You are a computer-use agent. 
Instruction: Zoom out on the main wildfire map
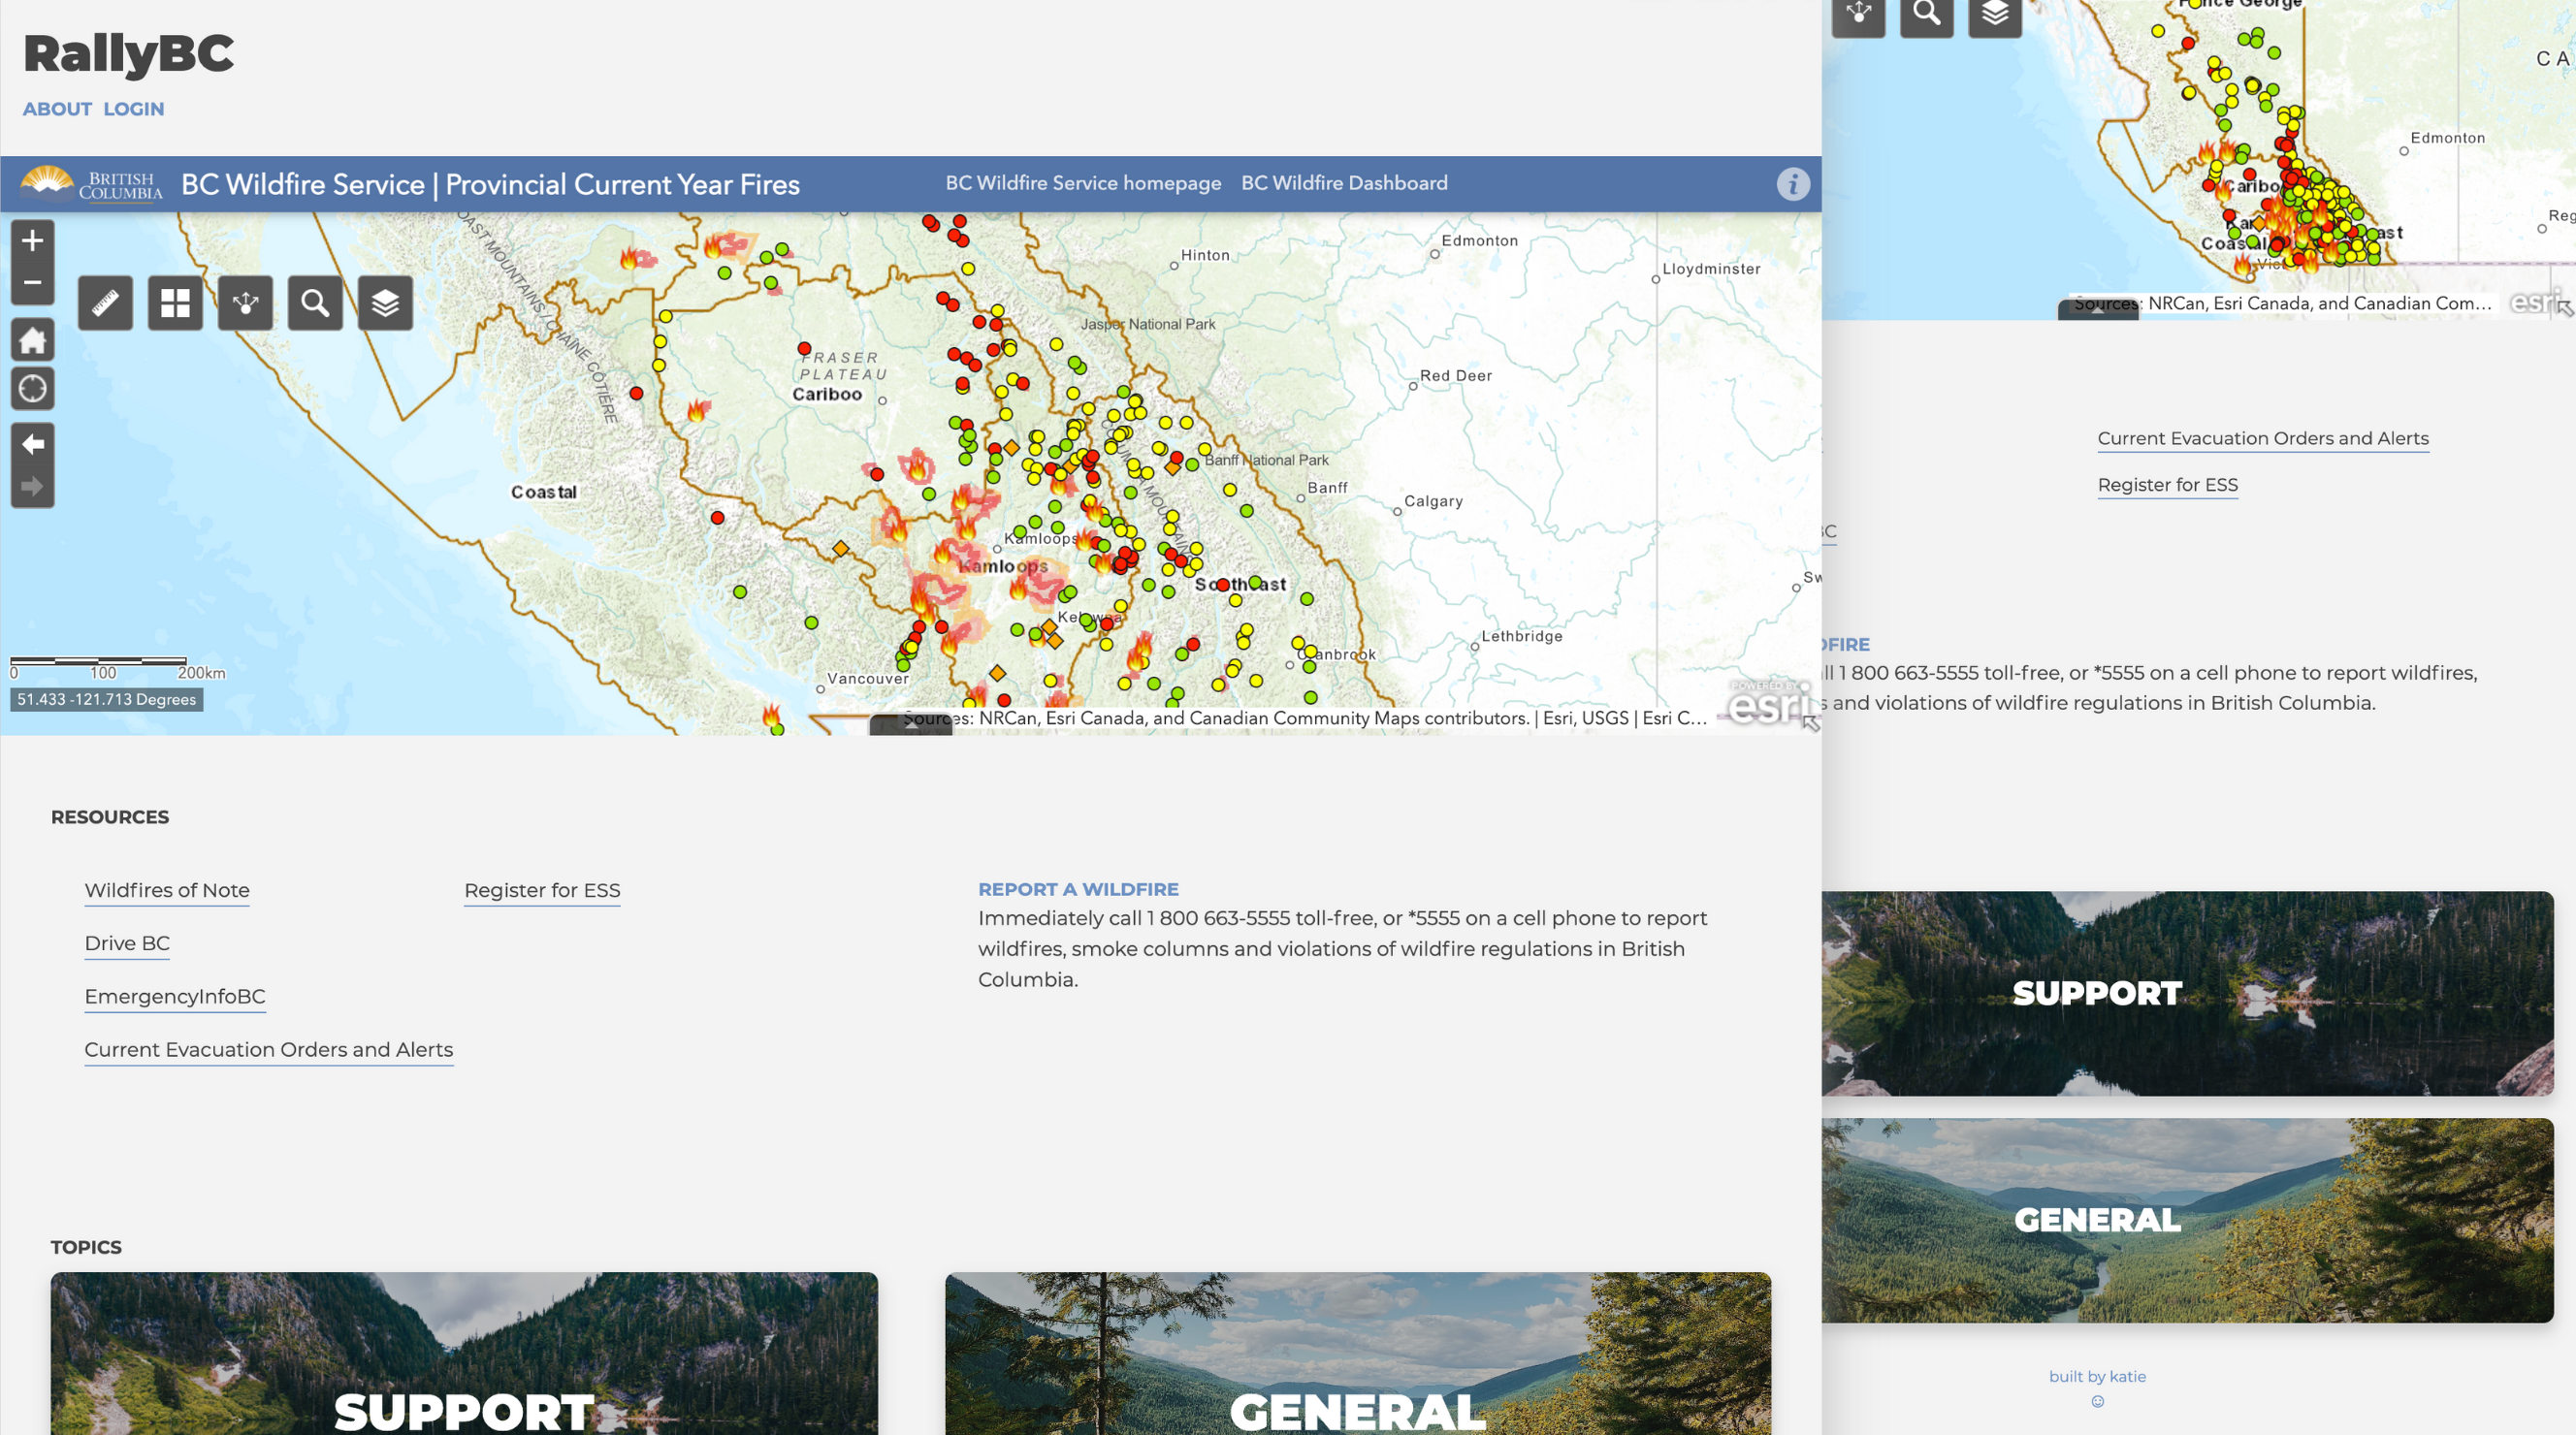32,283
